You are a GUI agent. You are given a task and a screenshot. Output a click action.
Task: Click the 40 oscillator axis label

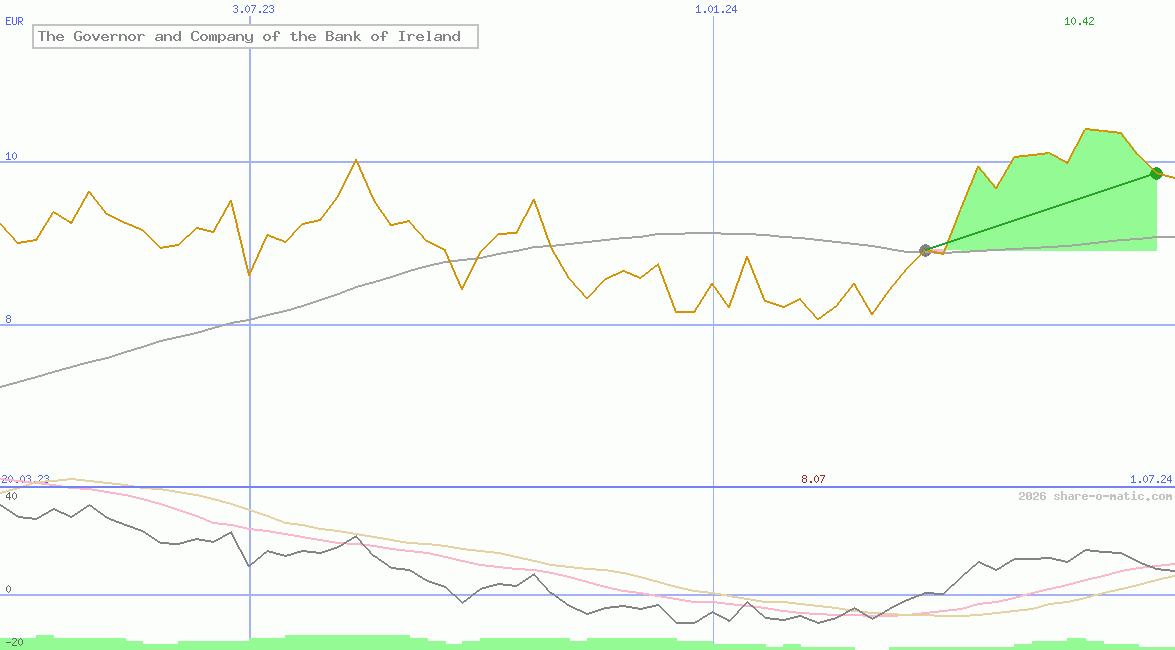pyautogui.click(x=11, y=496)
